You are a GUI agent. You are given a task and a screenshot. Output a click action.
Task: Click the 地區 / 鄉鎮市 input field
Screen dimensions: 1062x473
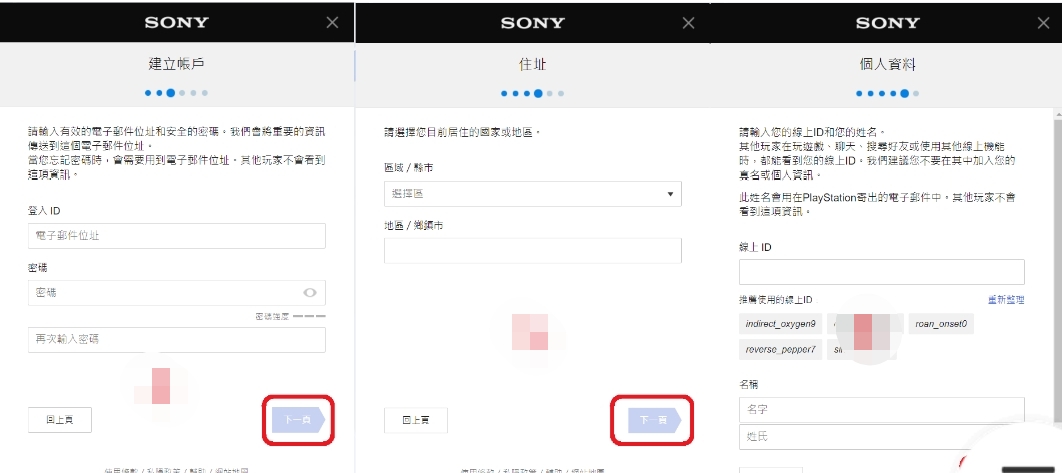pyautogui.click(x=532, y=250)
